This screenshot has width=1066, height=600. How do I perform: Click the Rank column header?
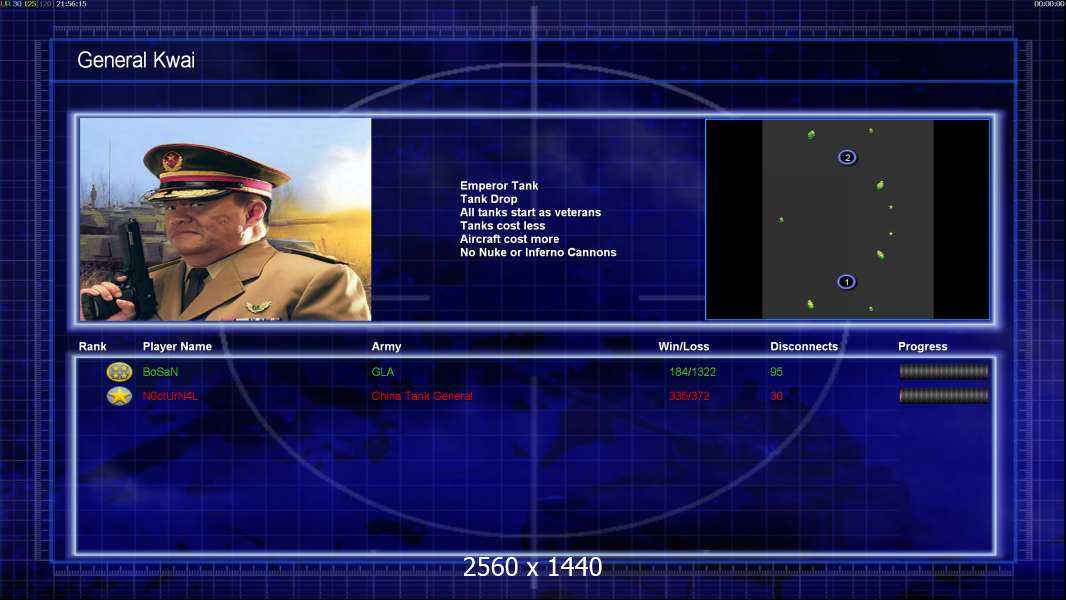click(92, 347)
